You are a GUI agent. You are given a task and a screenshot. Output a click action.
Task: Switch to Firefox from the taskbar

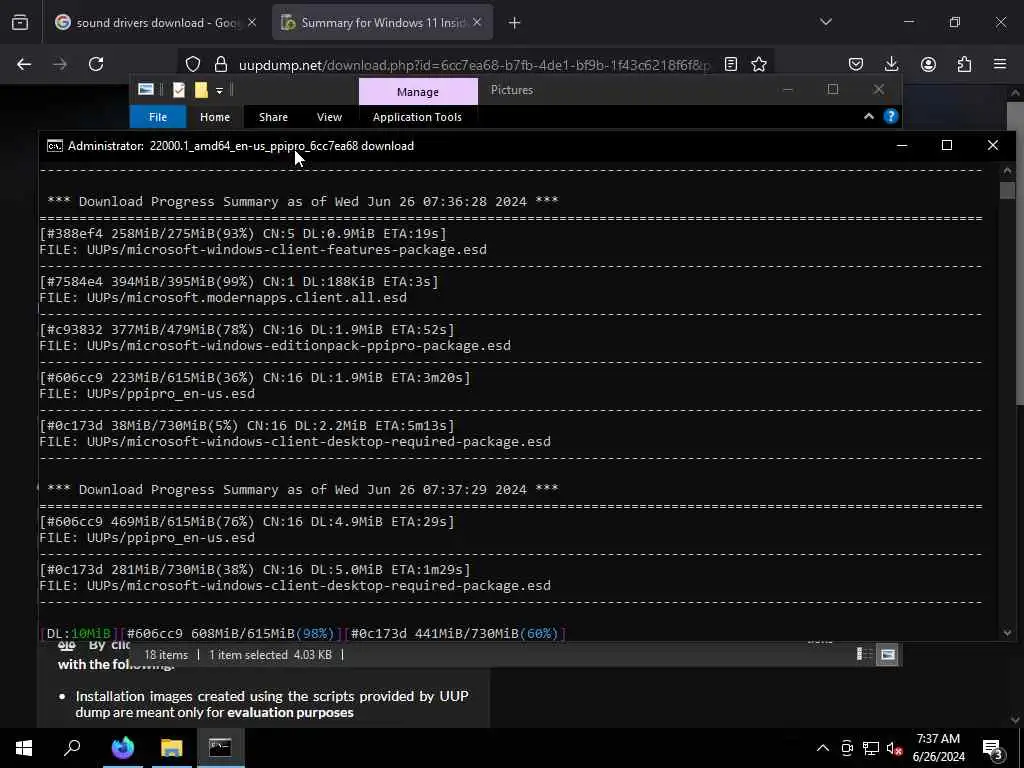pos(123,747)
